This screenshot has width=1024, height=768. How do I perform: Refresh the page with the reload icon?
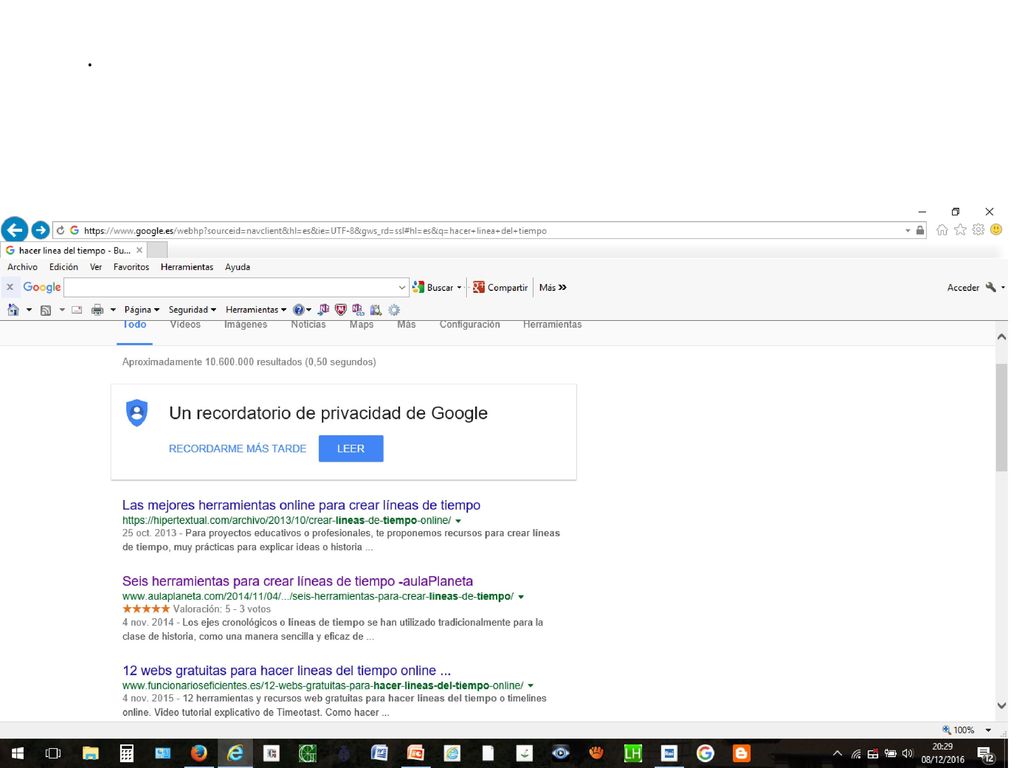60,231
